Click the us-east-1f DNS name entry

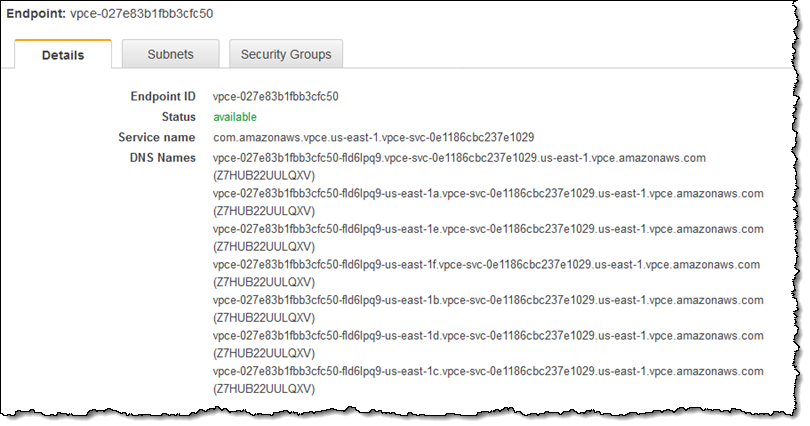click(486, 265)
